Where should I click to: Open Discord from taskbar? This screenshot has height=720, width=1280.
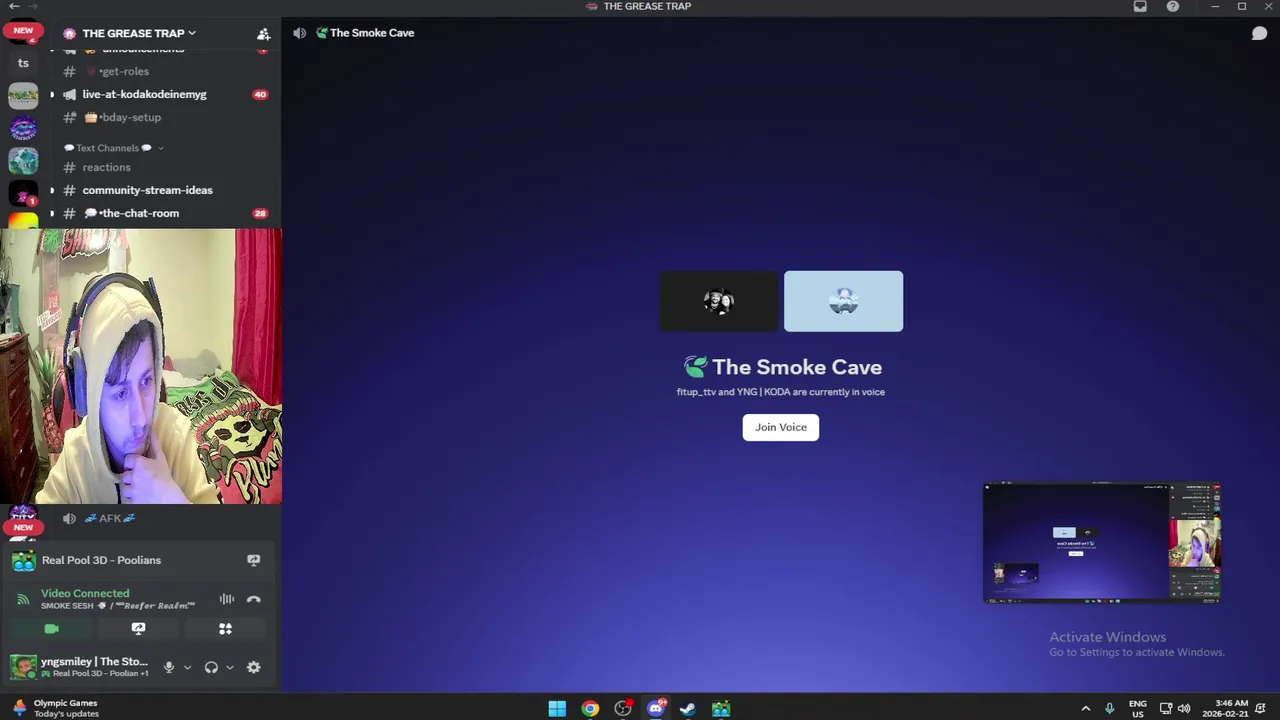tap(656, 709)
